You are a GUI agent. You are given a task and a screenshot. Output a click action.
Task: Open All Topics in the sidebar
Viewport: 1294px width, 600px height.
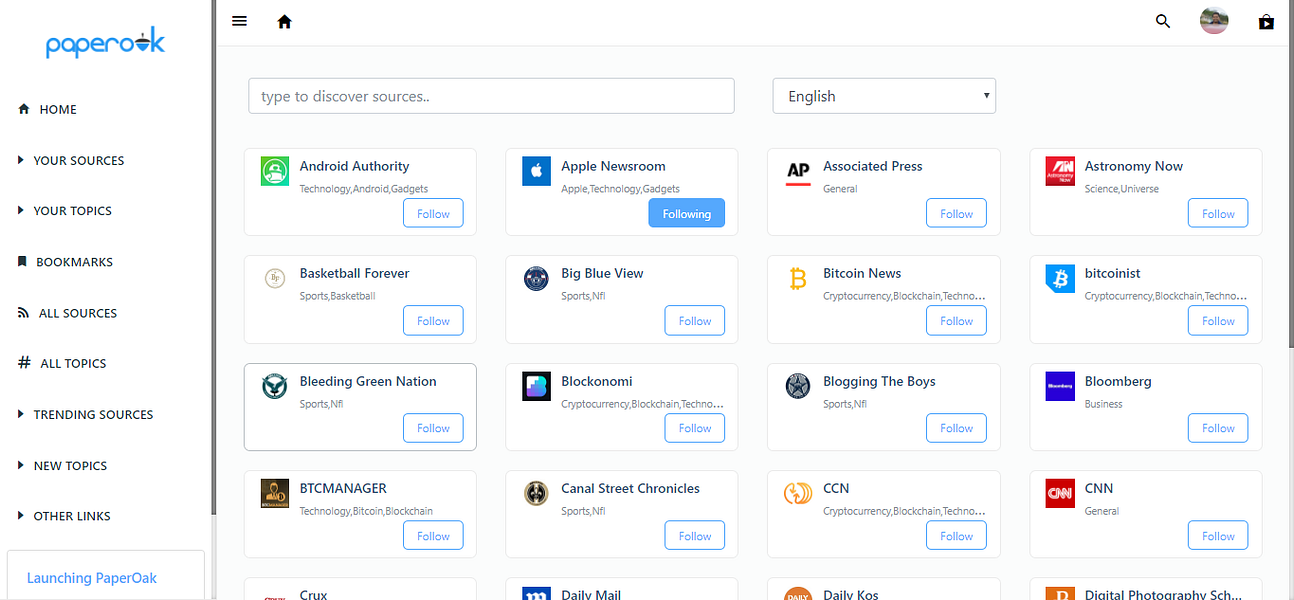pyautogui.click(x=63, y=363)
